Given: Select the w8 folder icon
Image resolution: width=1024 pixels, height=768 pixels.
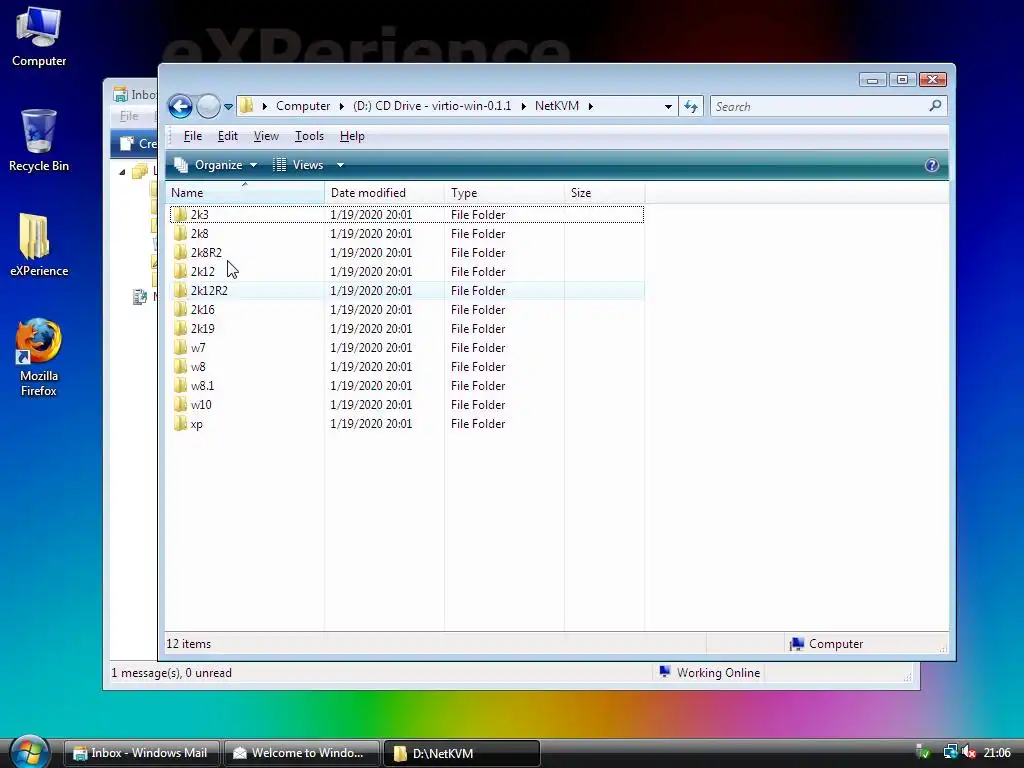Looking at the screenshot, I should pos(180,366).
